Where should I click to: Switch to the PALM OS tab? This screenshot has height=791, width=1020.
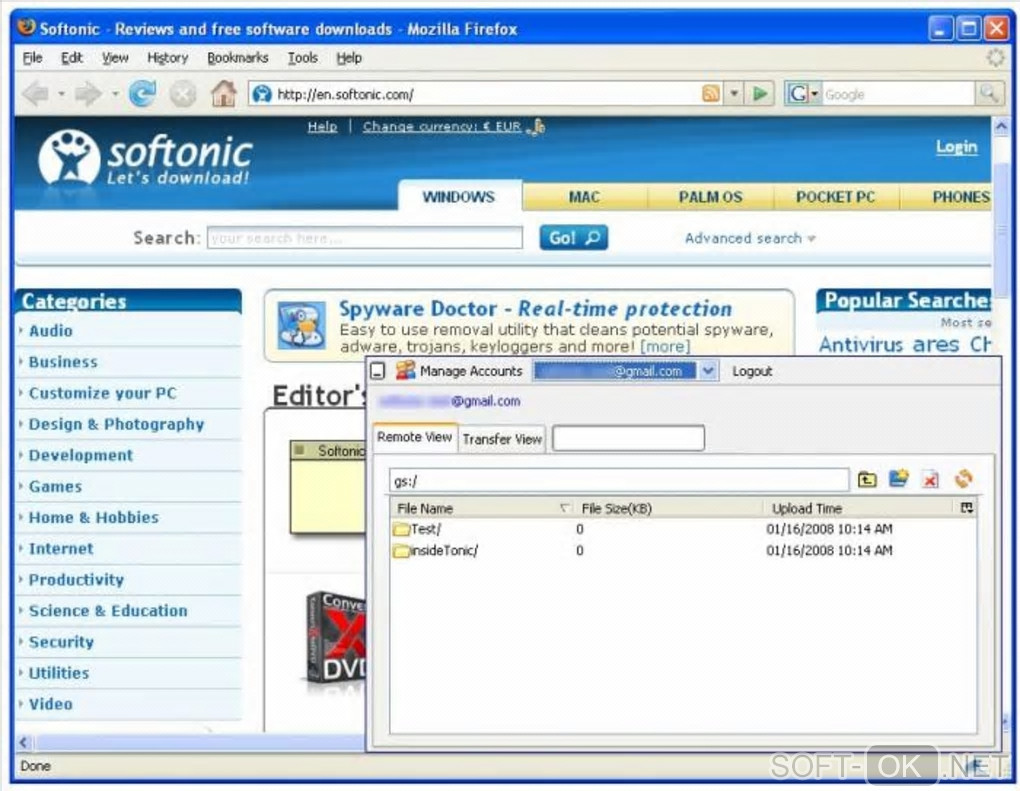click(x=710, y=197)
